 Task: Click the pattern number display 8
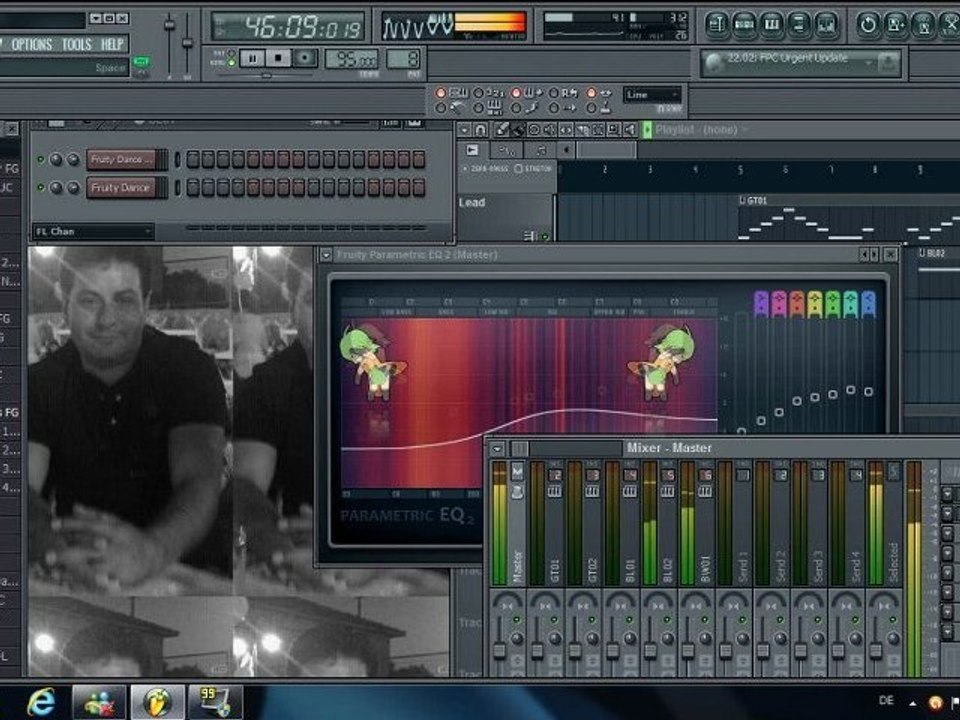404,59
